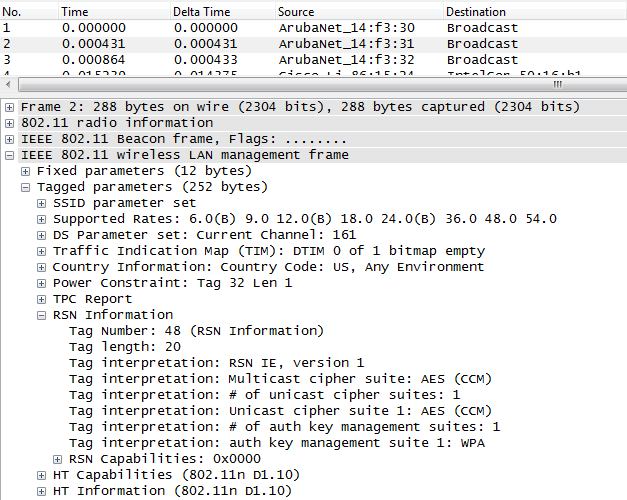Screen dimensions: 627x500
Task: Select Multicast cipher suite: AES (CCM) line
Action: coord(280,379)
